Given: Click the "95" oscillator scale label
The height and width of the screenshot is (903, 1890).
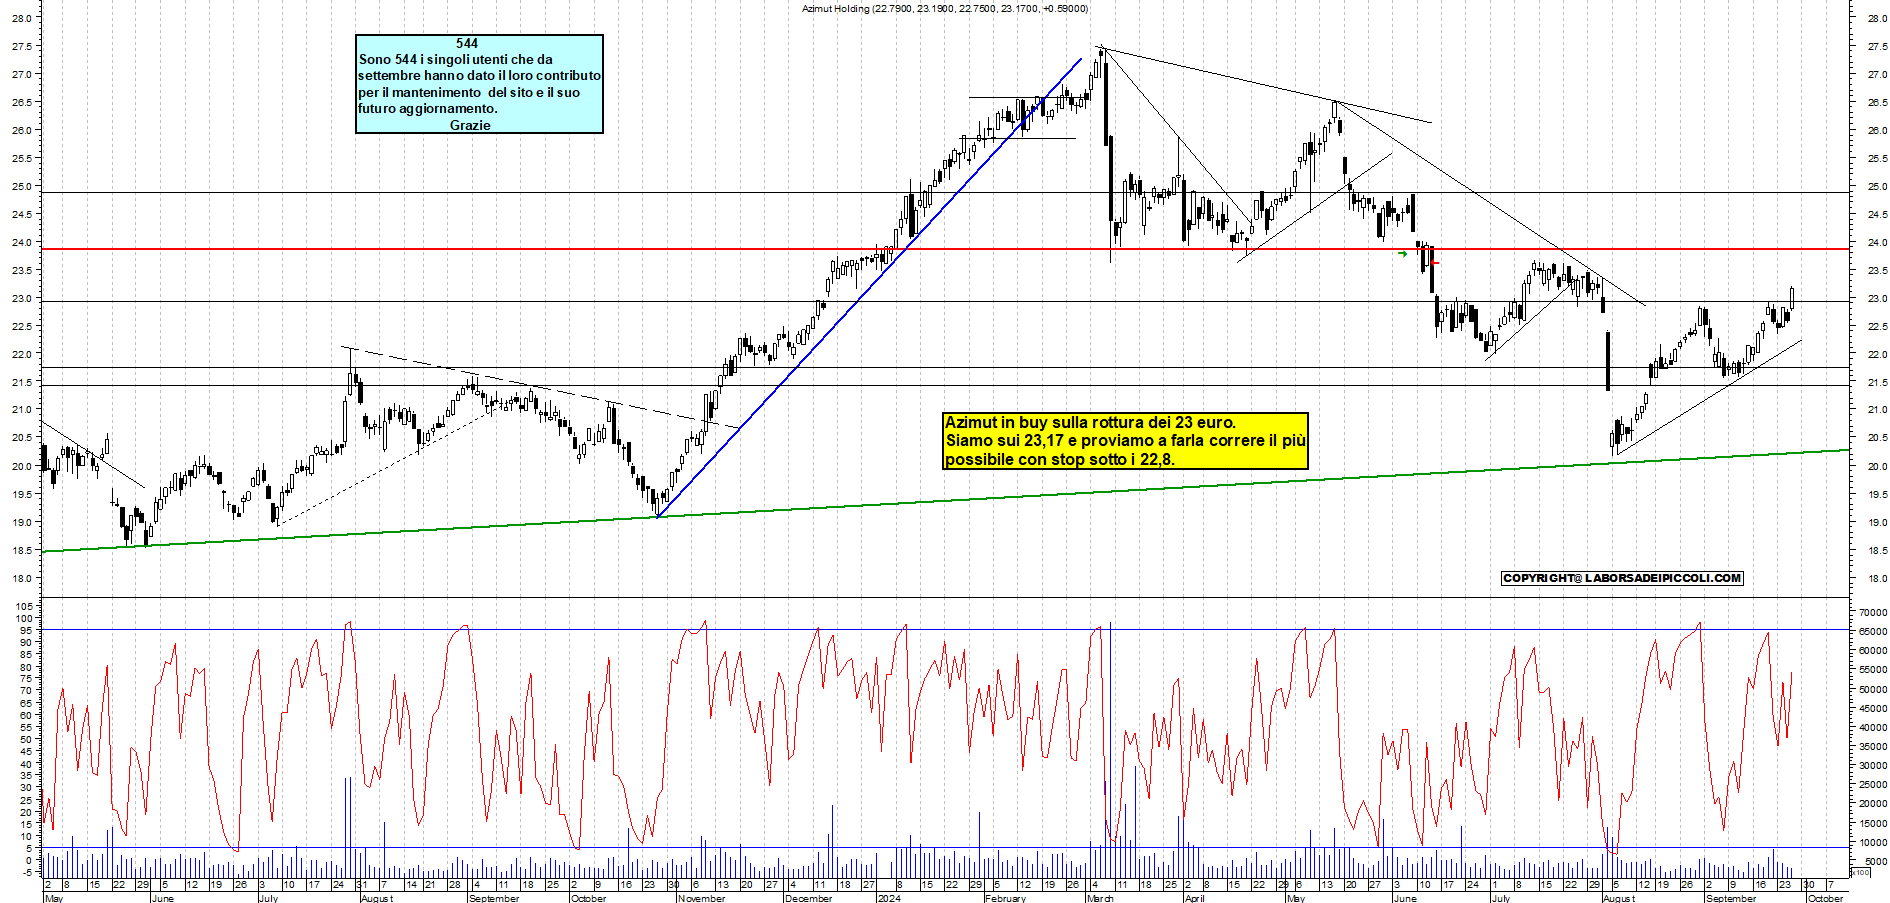Looking at the screenshot, I should tap(28, 631).
